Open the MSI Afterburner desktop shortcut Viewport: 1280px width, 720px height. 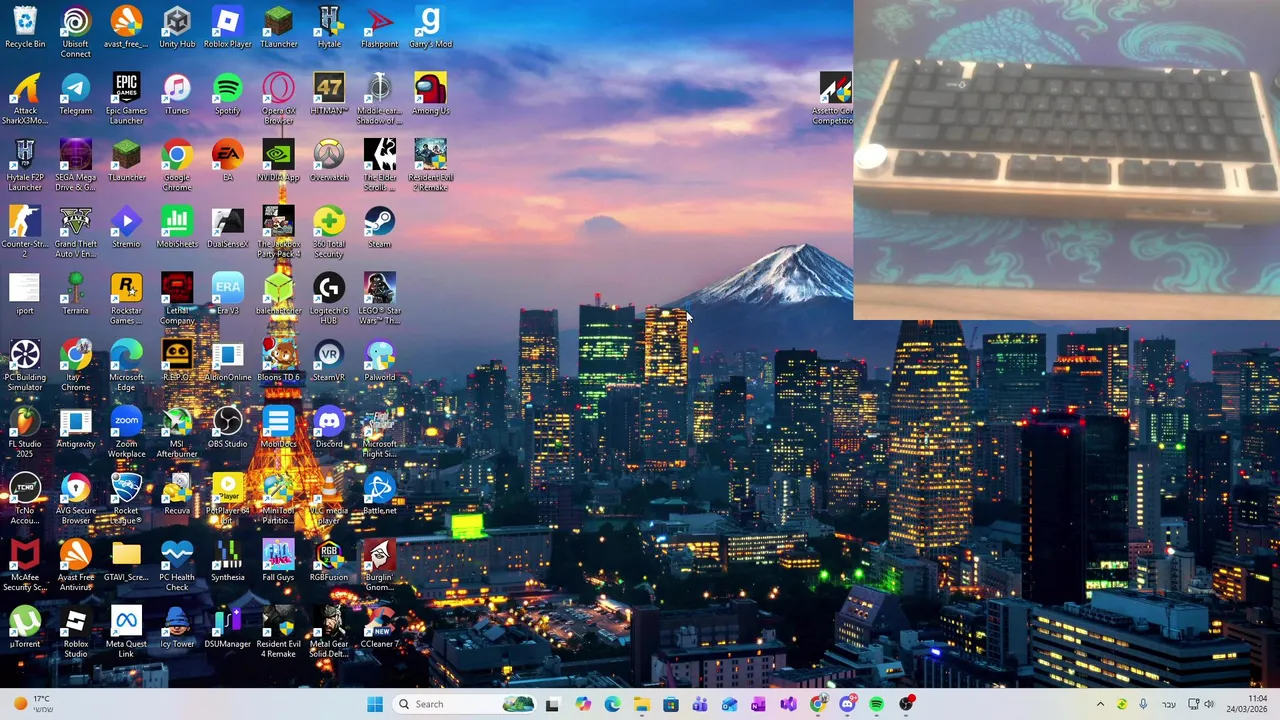pos(177,432)
